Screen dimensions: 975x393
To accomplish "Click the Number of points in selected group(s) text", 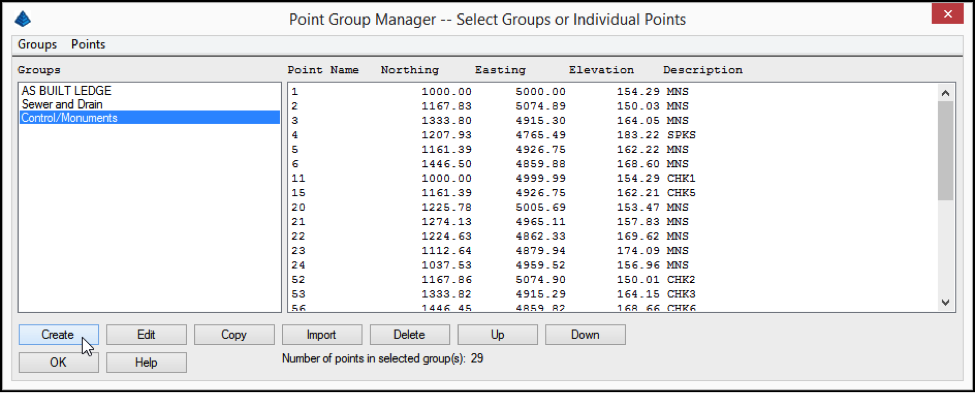I will 382,358.
